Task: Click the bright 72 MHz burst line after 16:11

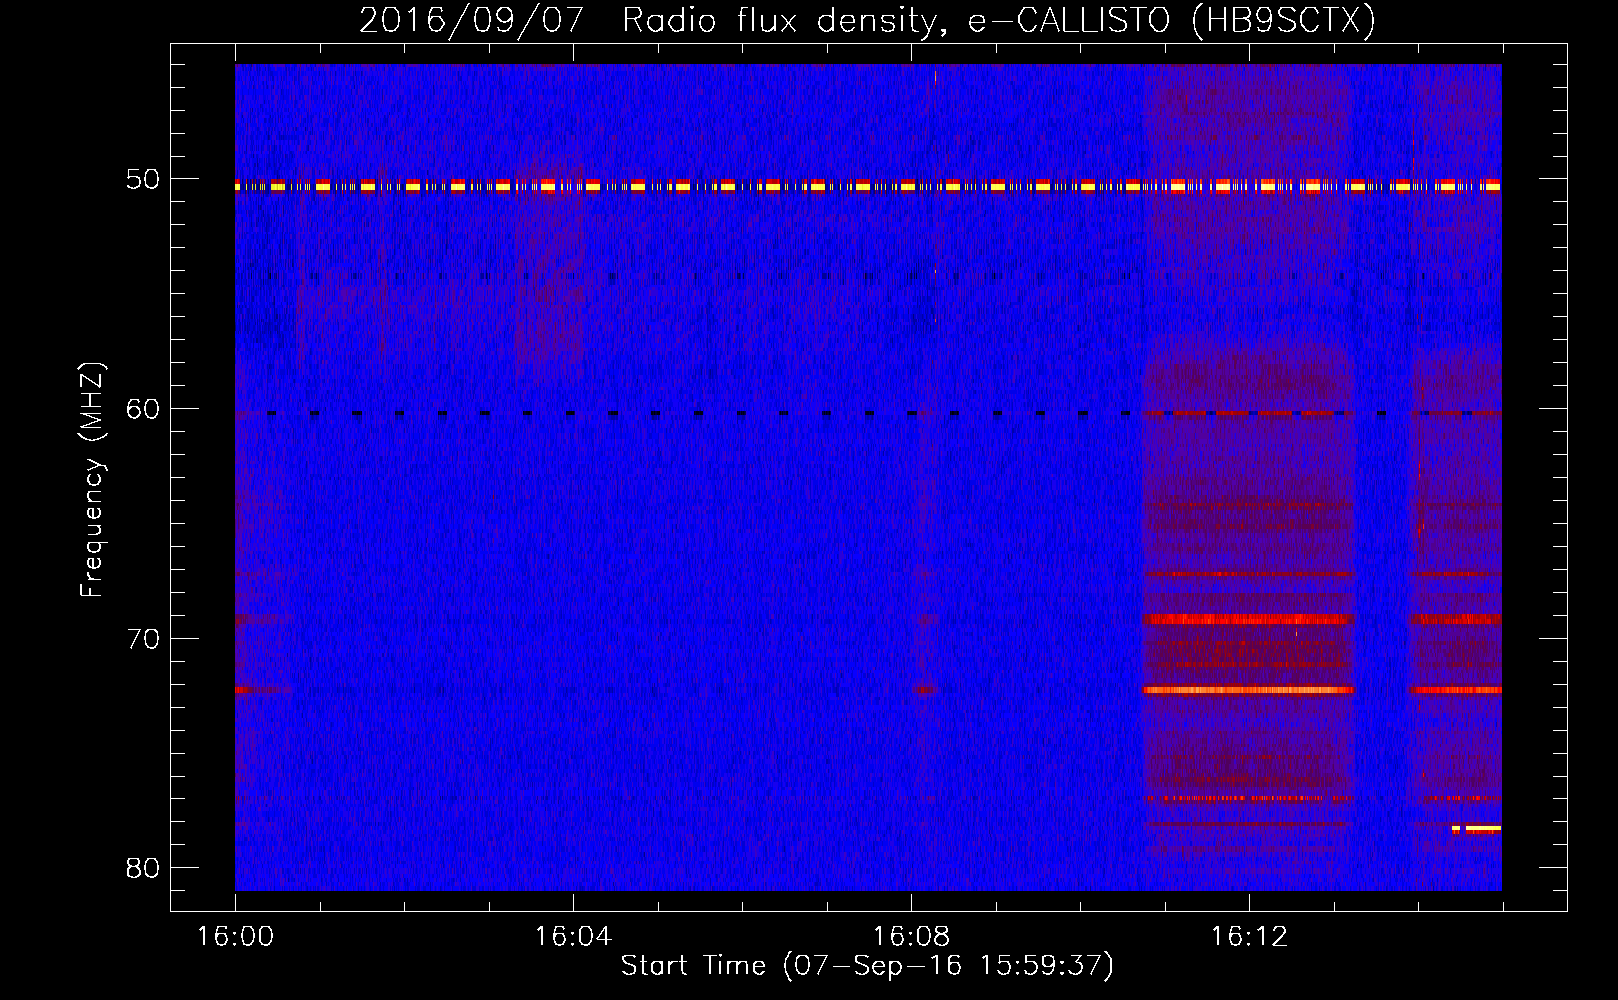Action: tap(1248, 690)
